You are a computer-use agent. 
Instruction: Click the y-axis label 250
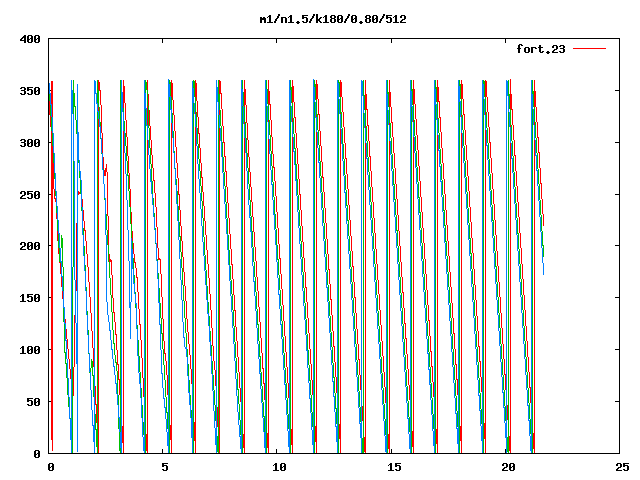click(30, 195)
